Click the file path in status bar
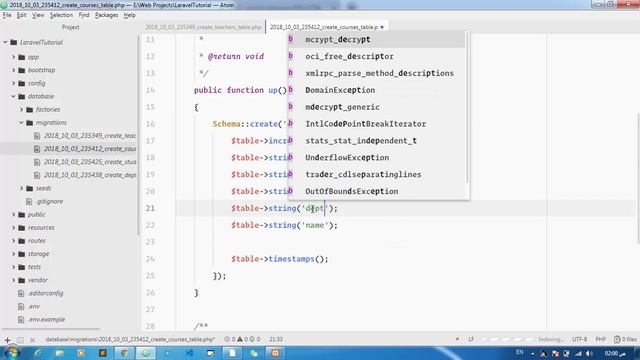The width and height of the screenshot is (640, 360). (131, 340)
